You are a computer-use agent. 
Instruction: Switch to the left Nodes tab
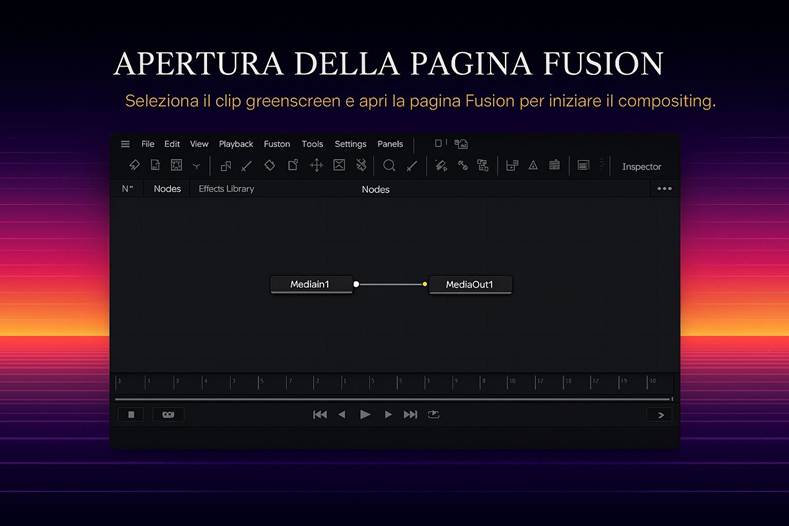167,189
